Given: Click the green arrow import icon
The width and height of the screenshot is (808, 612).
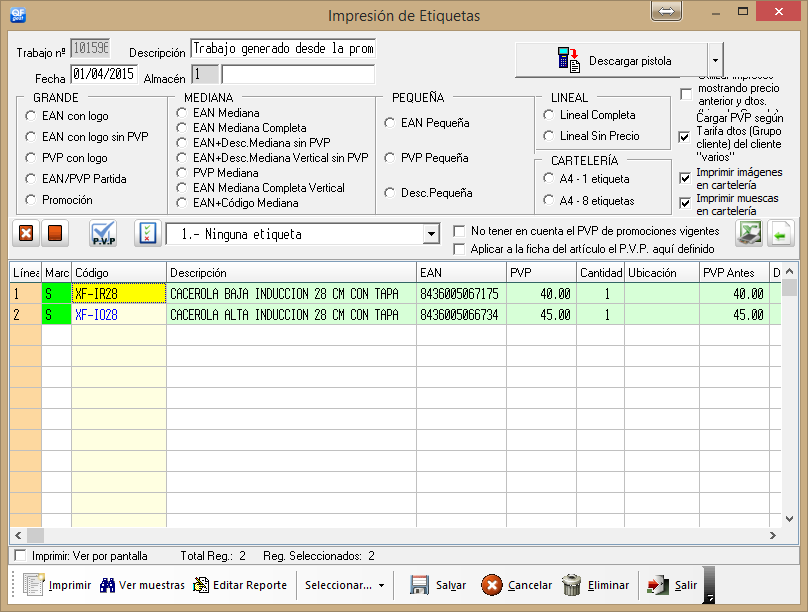Looking at the screenshot, I should 780,234.
